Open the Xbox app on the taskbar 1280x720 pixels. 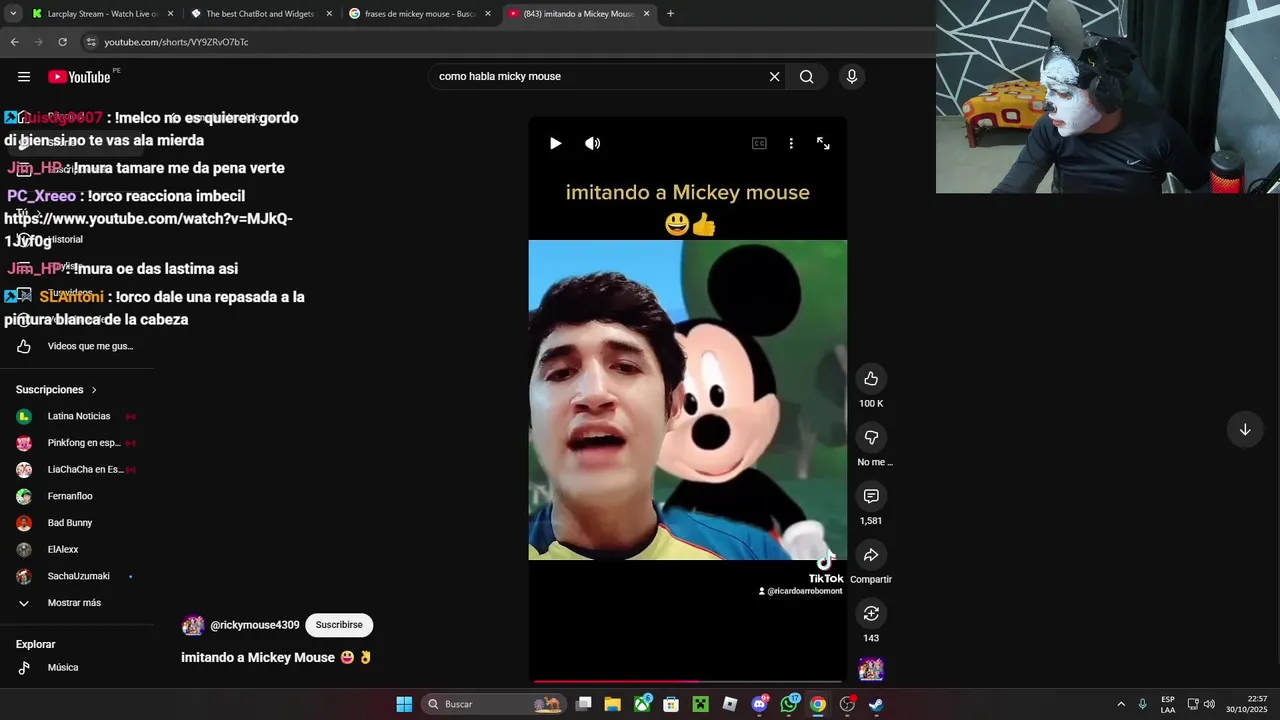point(642,704)
